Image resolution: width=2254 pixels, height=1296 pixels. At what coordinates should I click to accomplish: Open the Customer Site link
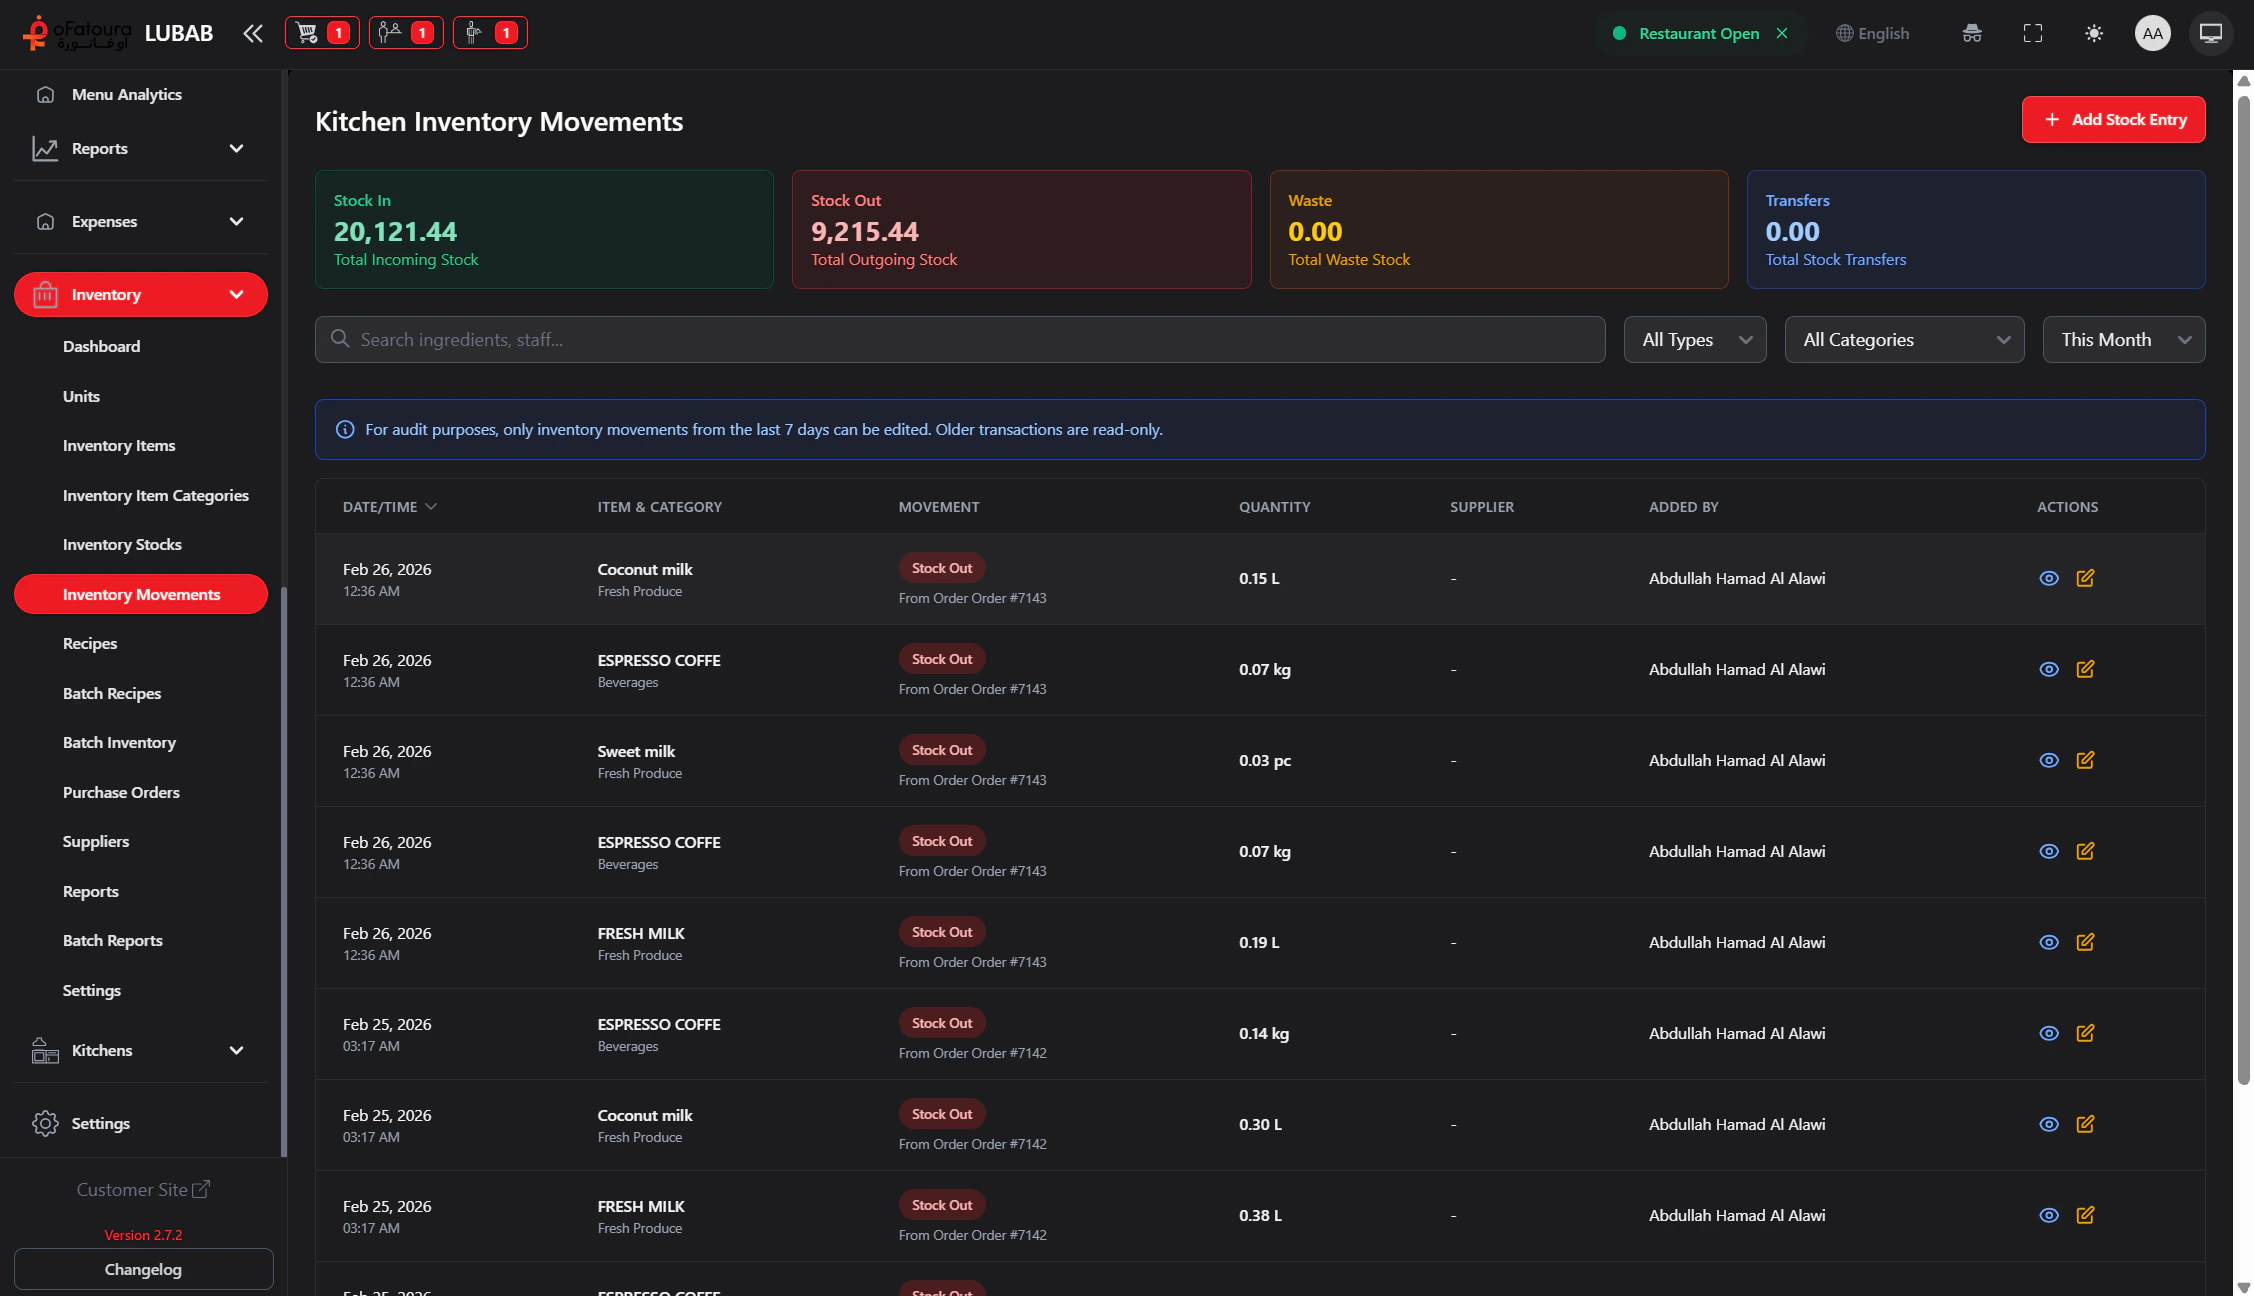click(143, 1189)
